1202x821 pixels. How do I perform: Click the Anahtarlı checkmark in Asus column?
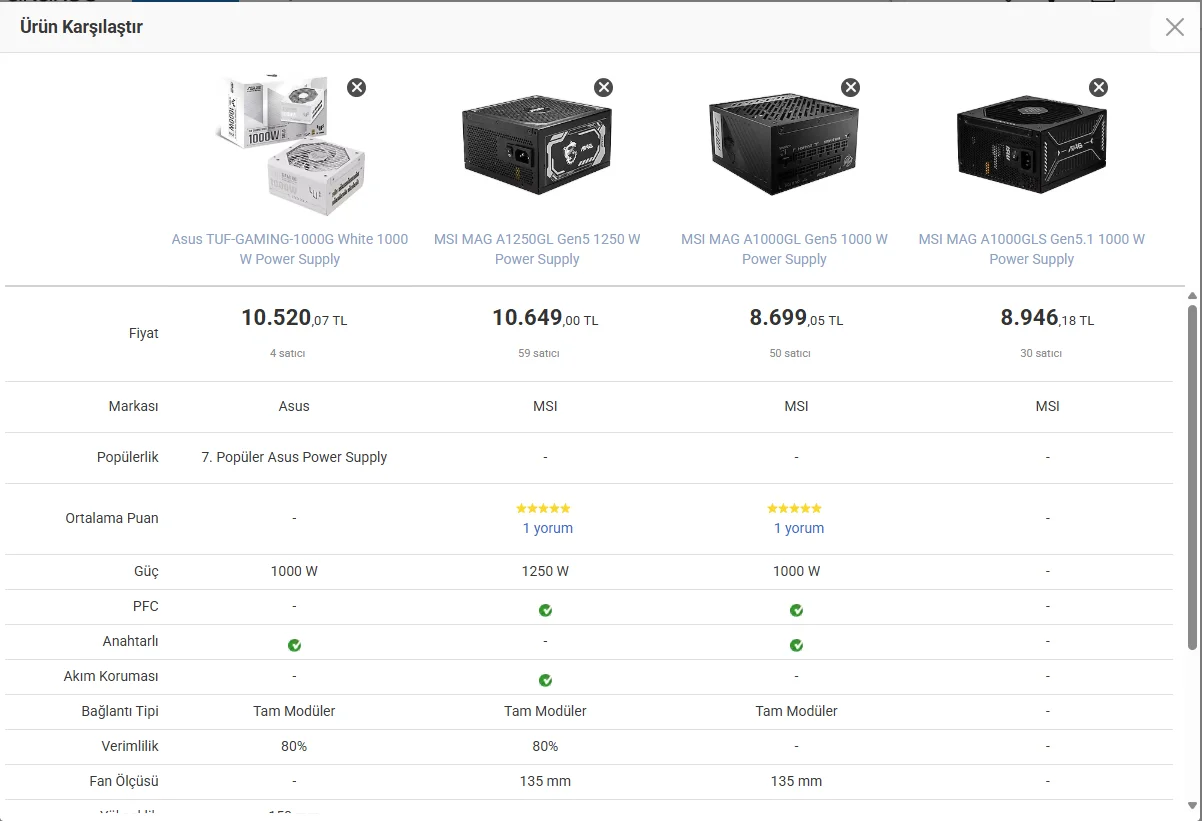click(294, 645)
